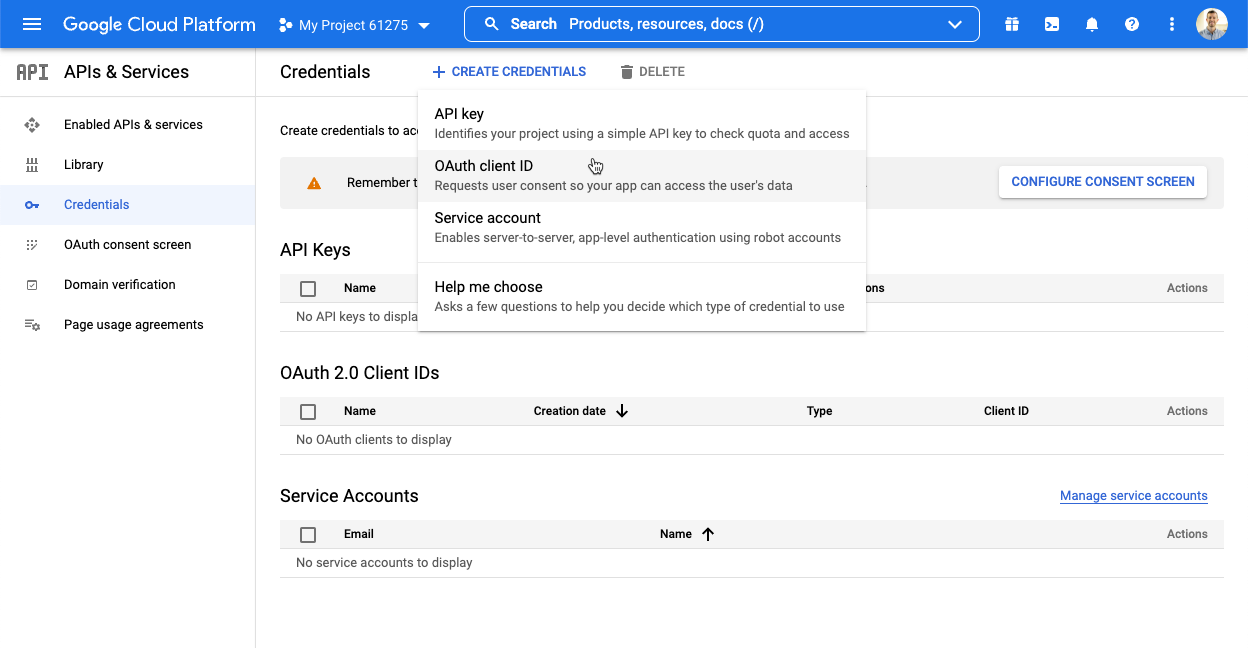Click CONFIGURE CONSENT SCREEN button
Screen dimensions: 1248x648
(1103, 182)
